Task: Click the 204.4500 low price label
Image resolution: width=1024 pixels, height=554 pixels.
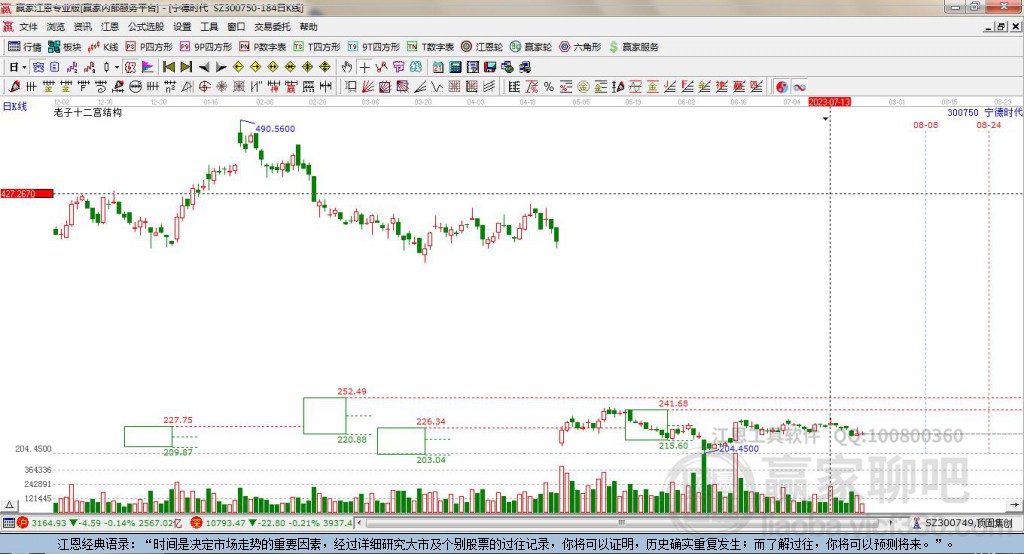Action: click(x=739, y=449)
